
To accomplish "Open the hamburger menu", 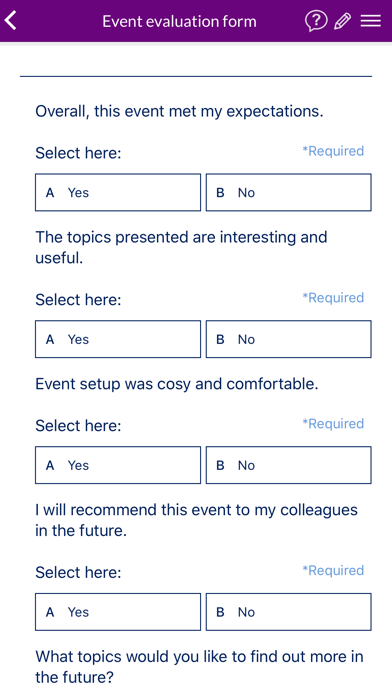I will [371, 21].
